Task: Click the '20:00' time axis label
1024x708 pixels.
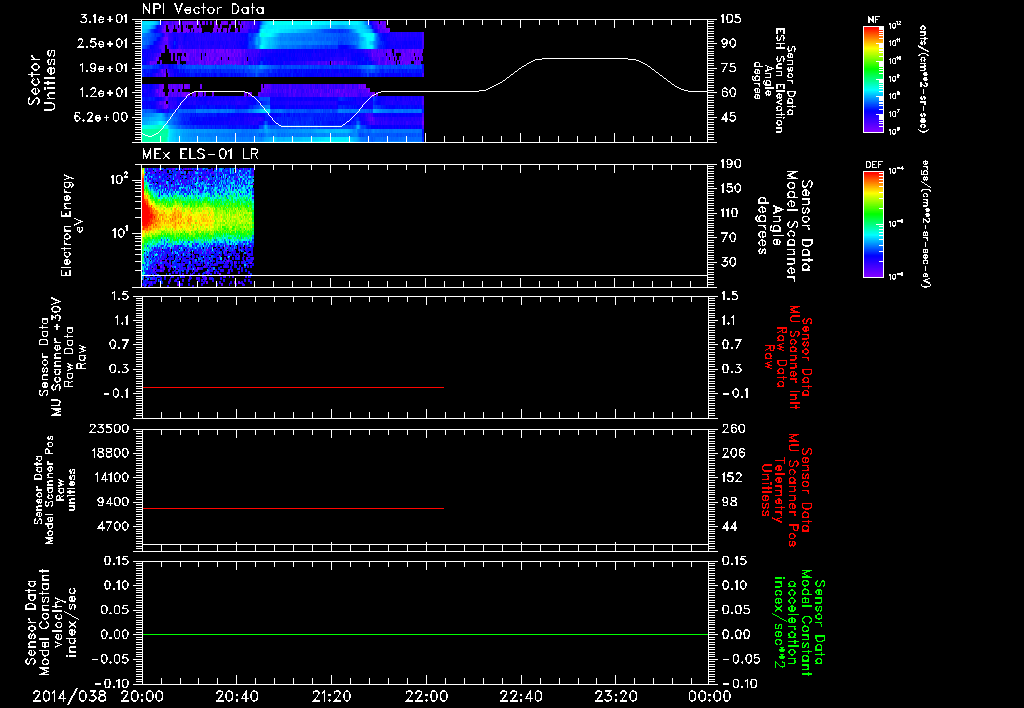Action: pyautogui.click(x=142, y=696)
